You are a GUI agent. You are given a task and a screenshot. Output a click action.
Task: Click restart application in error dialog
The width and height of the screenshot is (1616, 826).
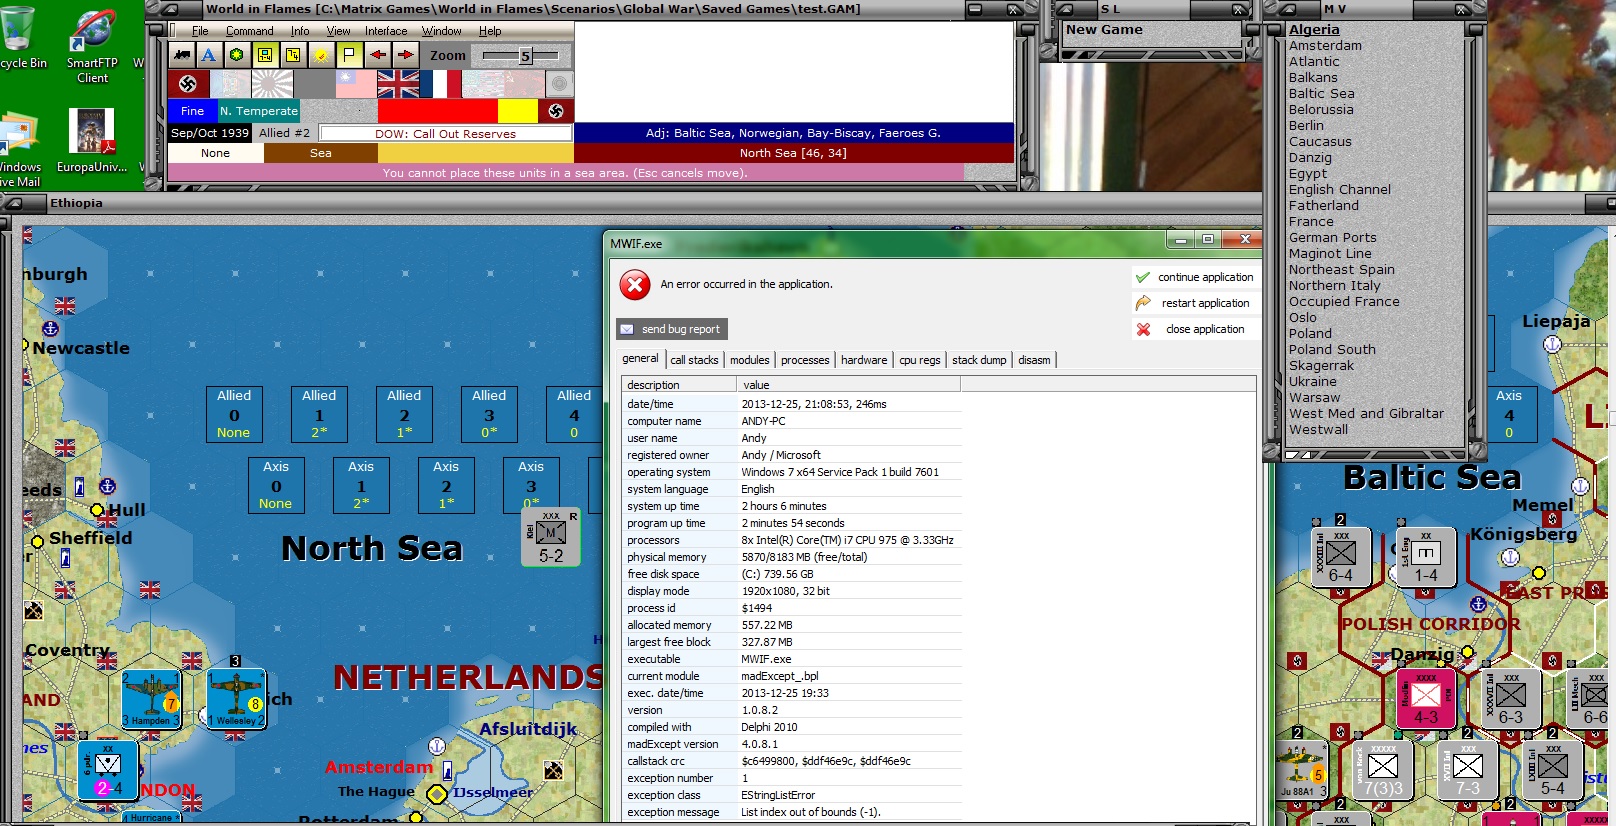[1194, 303]
